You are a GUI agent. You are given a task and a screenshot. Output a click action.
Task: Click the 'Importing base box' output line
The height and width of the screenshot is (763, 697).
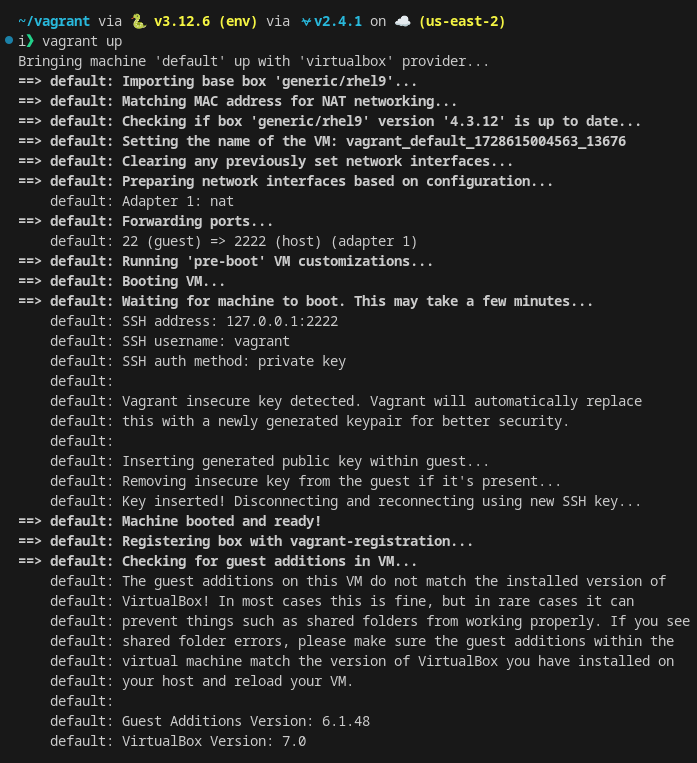[270, 81]
